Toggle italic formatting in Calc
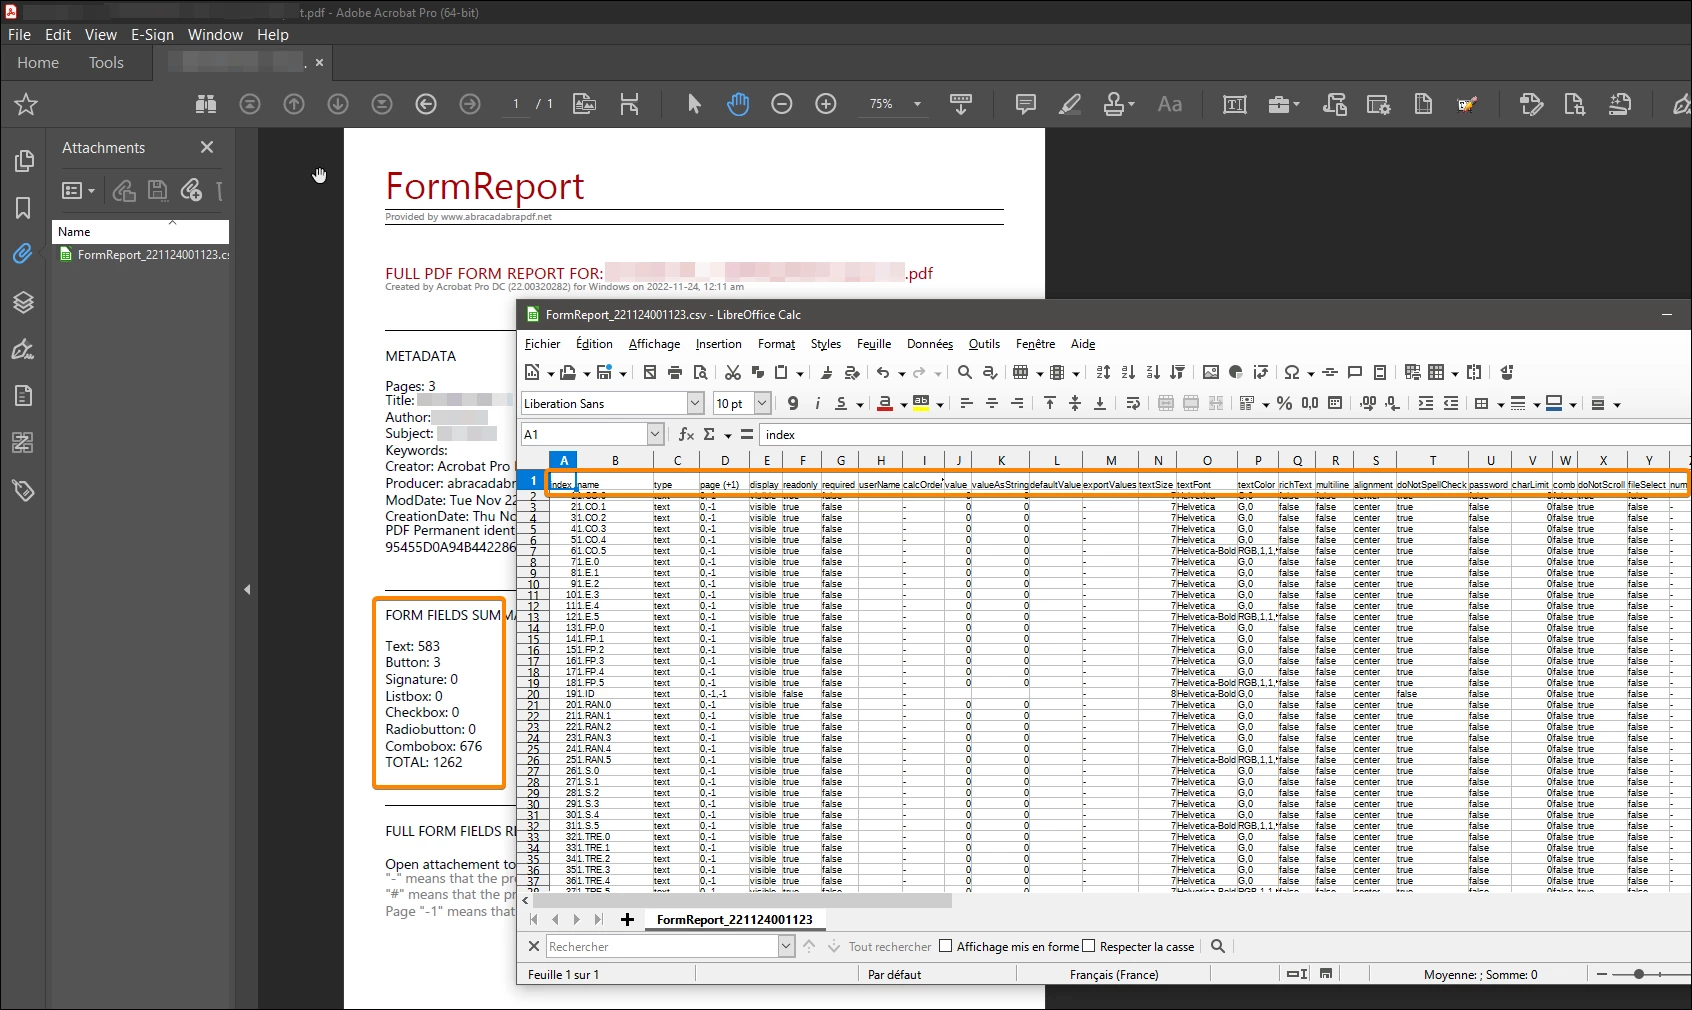Screen dimensions: 1692x1010 point(817,403)
